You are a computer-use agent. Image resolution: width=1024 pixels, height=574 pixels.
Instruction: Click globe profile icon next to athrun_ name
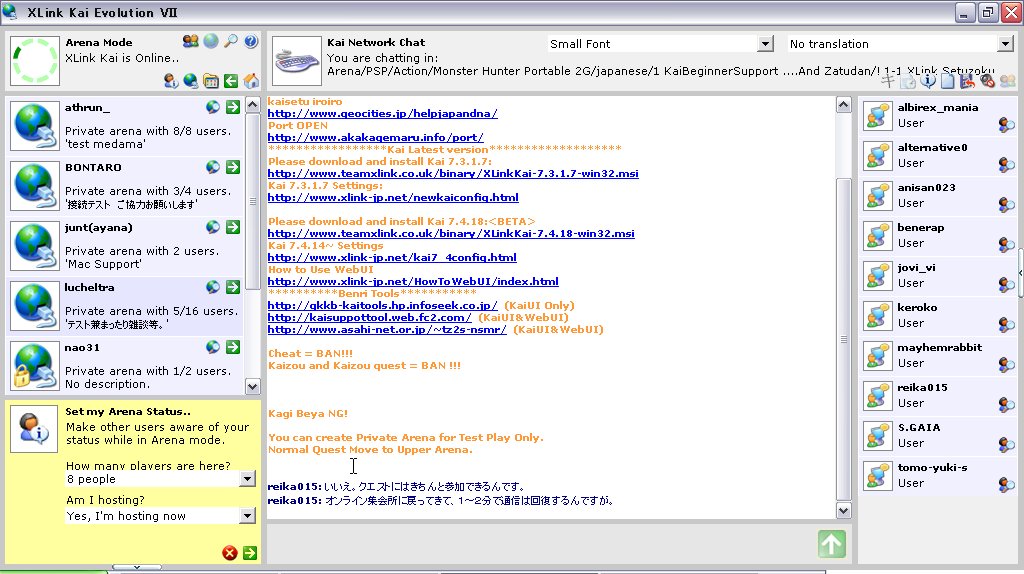213,107
